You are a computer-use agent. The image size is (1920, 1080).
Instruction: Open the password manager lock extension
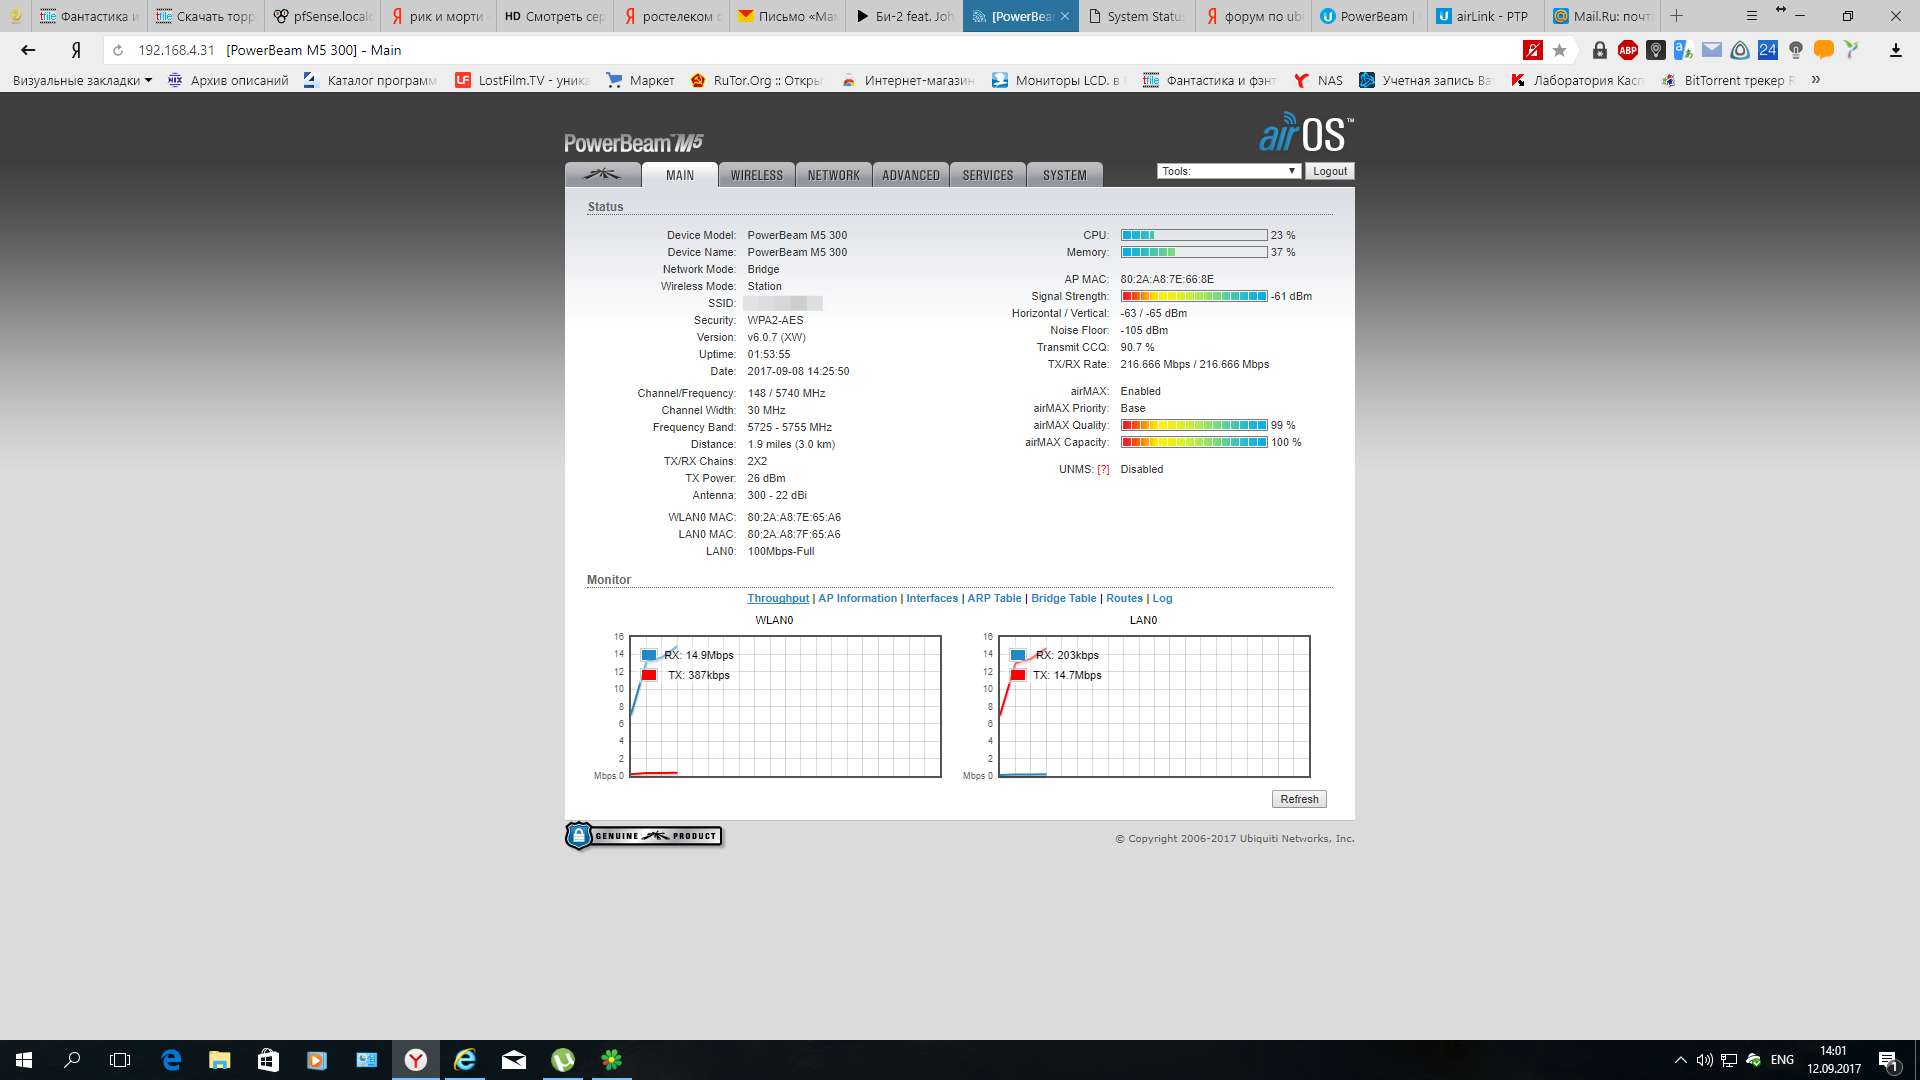pyautogui.click(x=1600, y=50)
